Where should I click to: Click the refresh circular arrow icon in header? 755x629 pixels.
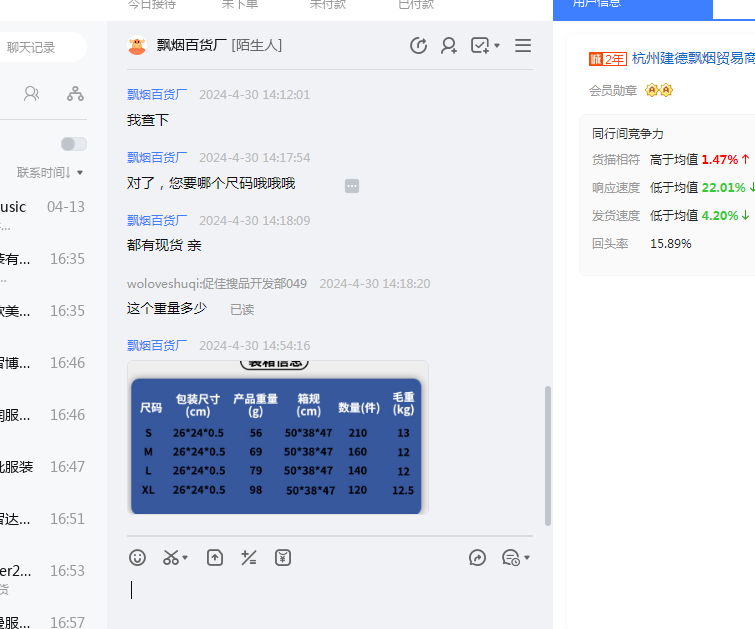[419, 46]
